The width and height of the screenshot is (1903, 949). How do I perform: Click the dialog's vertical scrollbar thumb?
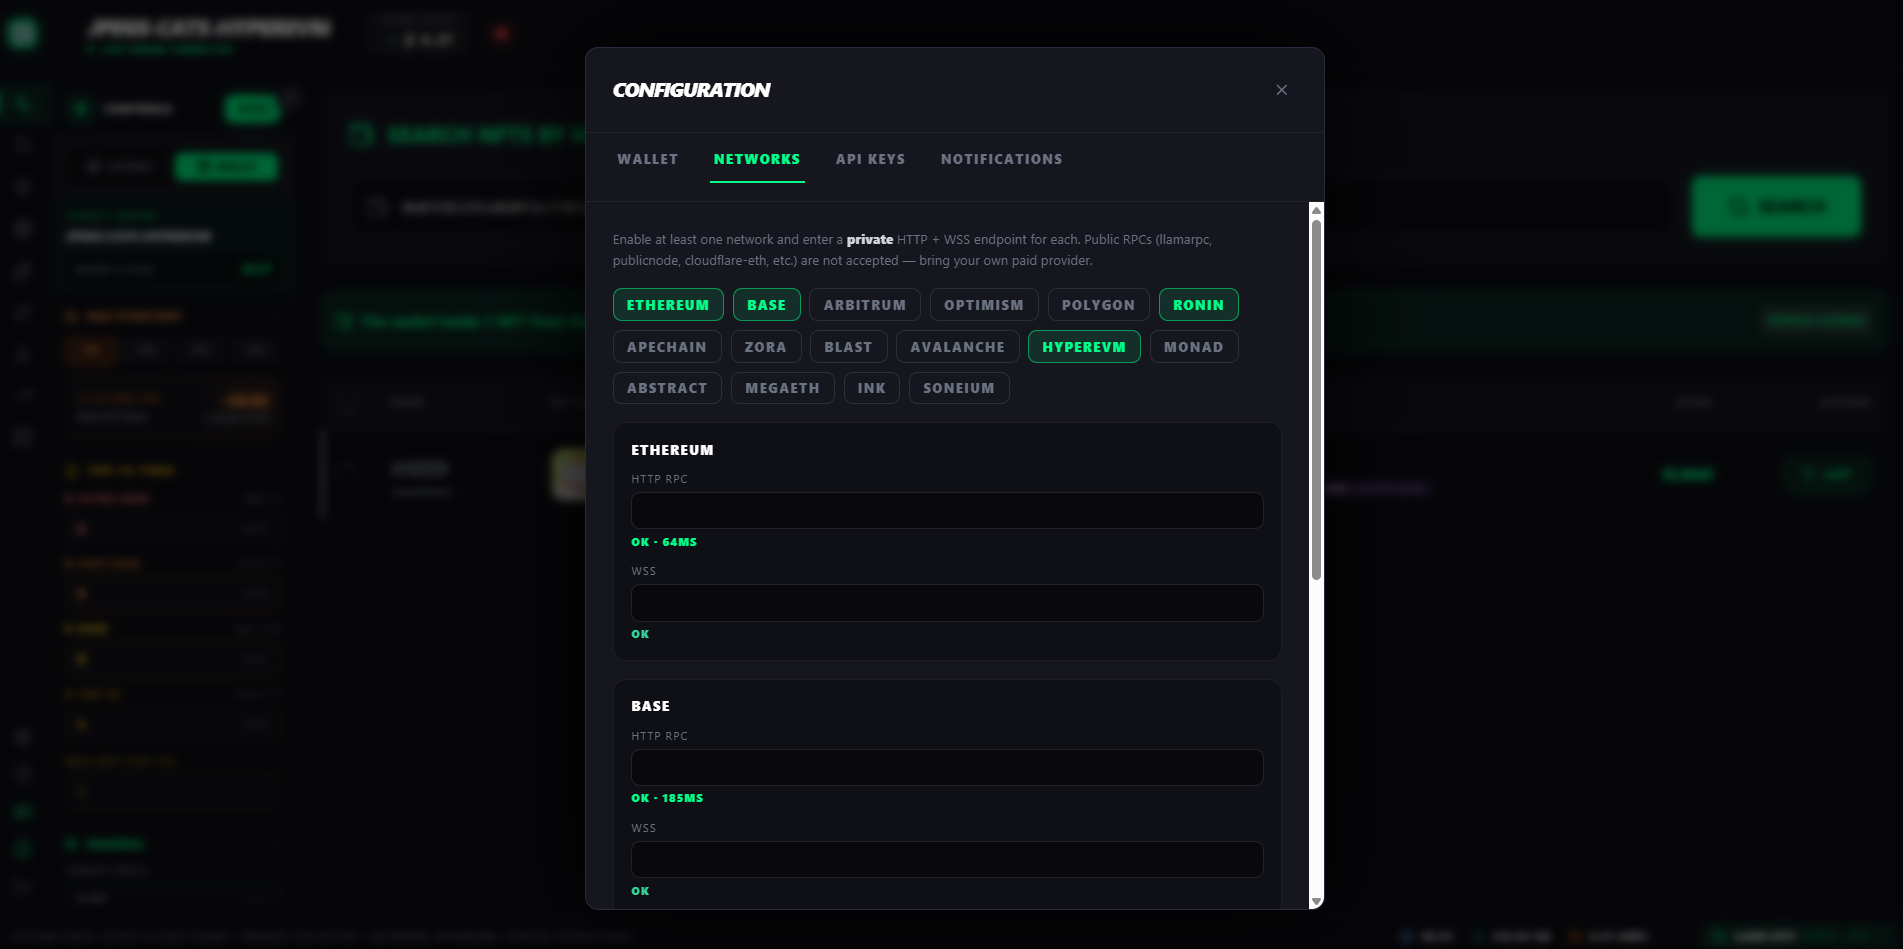click(x=1316, y=398)
